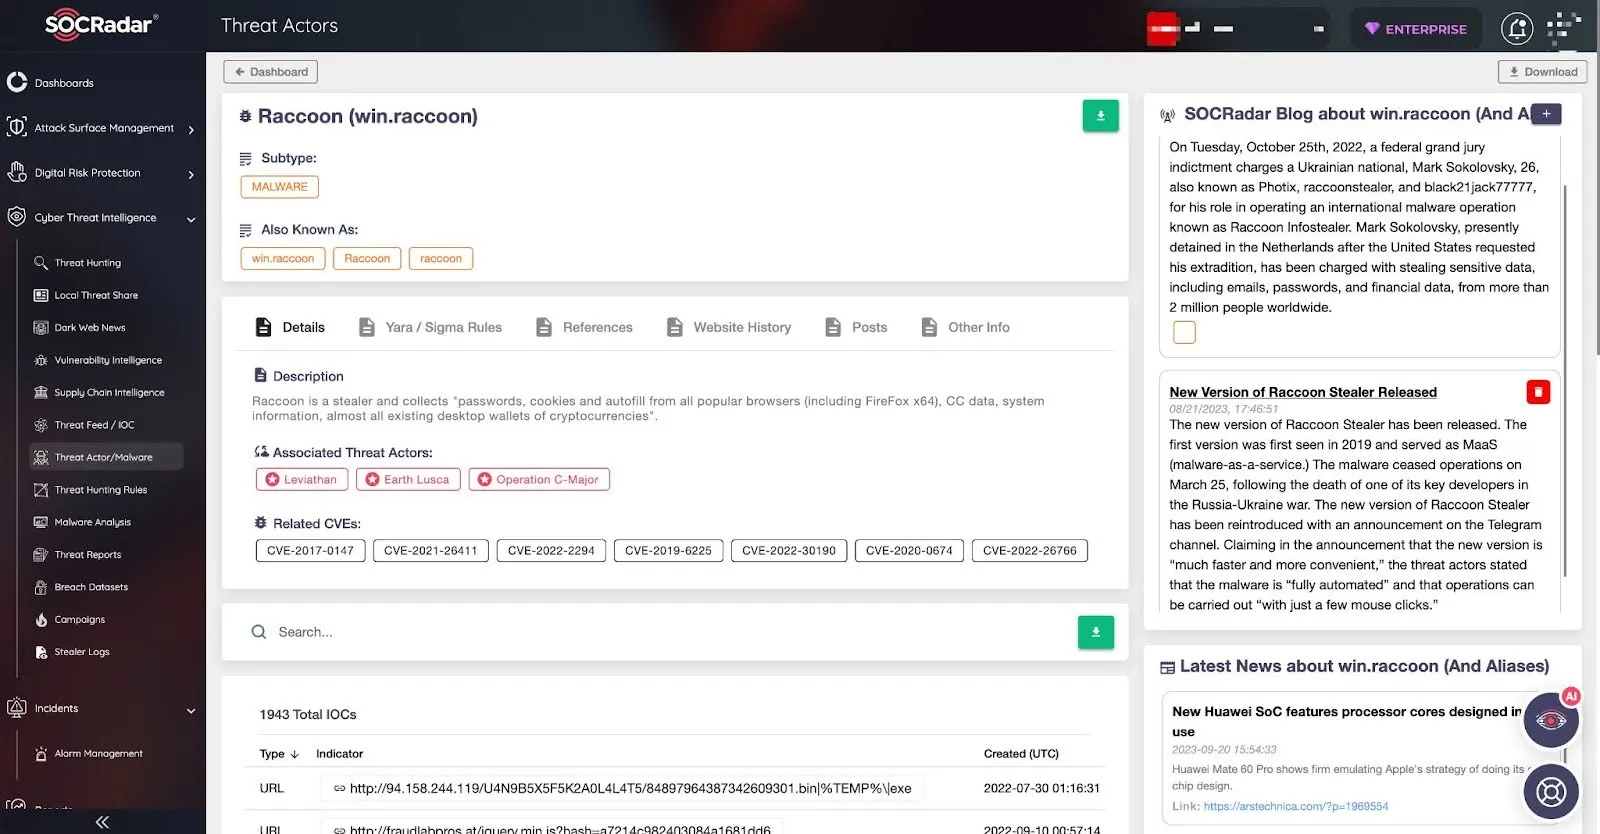Open Dashboards from sidebar
The width and height of the screenshot is (1600, 834).
click(x=64, y=83)
